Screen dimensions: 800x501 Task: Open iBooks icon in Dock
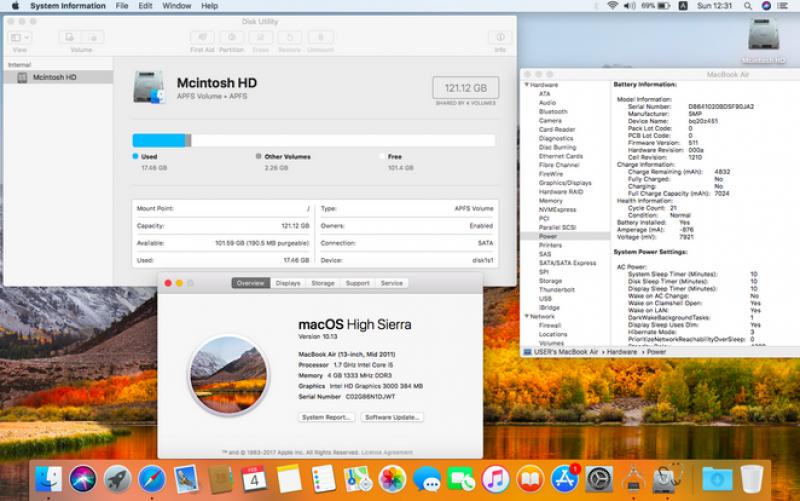530,479
